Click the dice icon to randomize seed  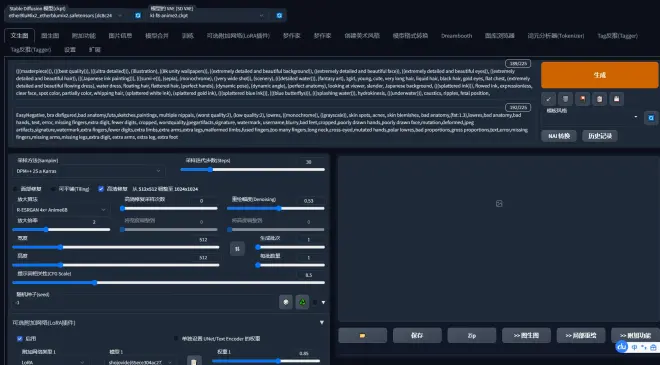tap(286, 302)
